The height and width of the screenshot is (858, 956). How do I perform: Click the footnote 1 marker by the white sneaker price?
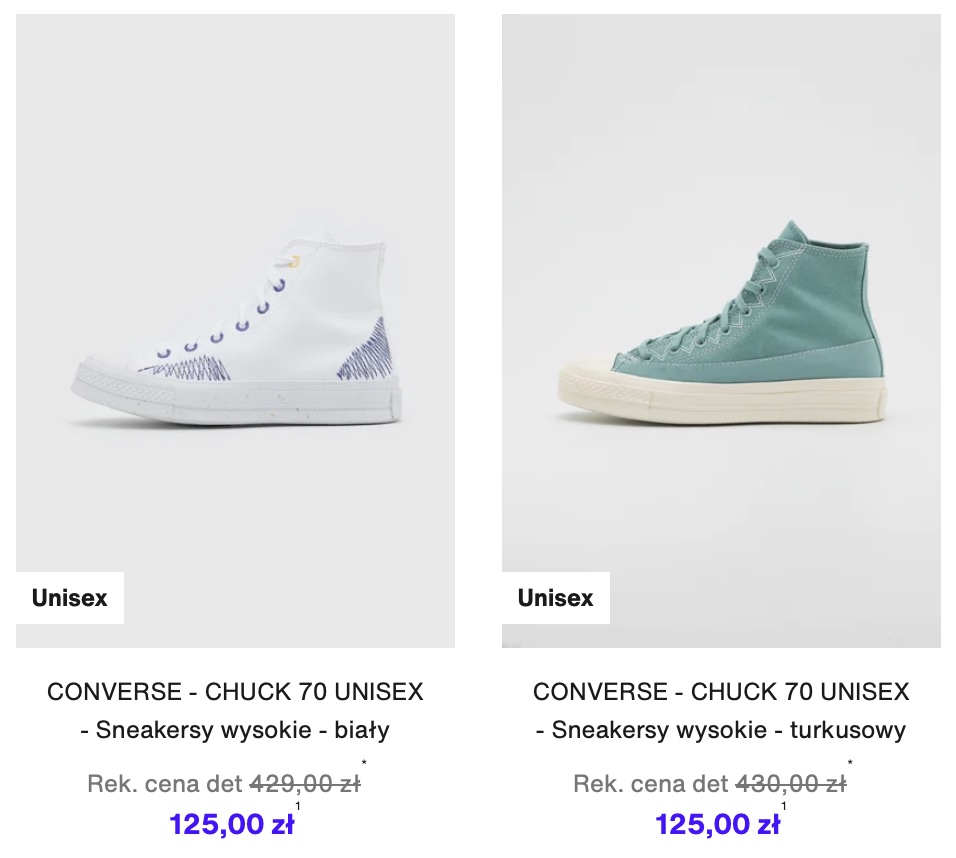(x=298, y=806)
